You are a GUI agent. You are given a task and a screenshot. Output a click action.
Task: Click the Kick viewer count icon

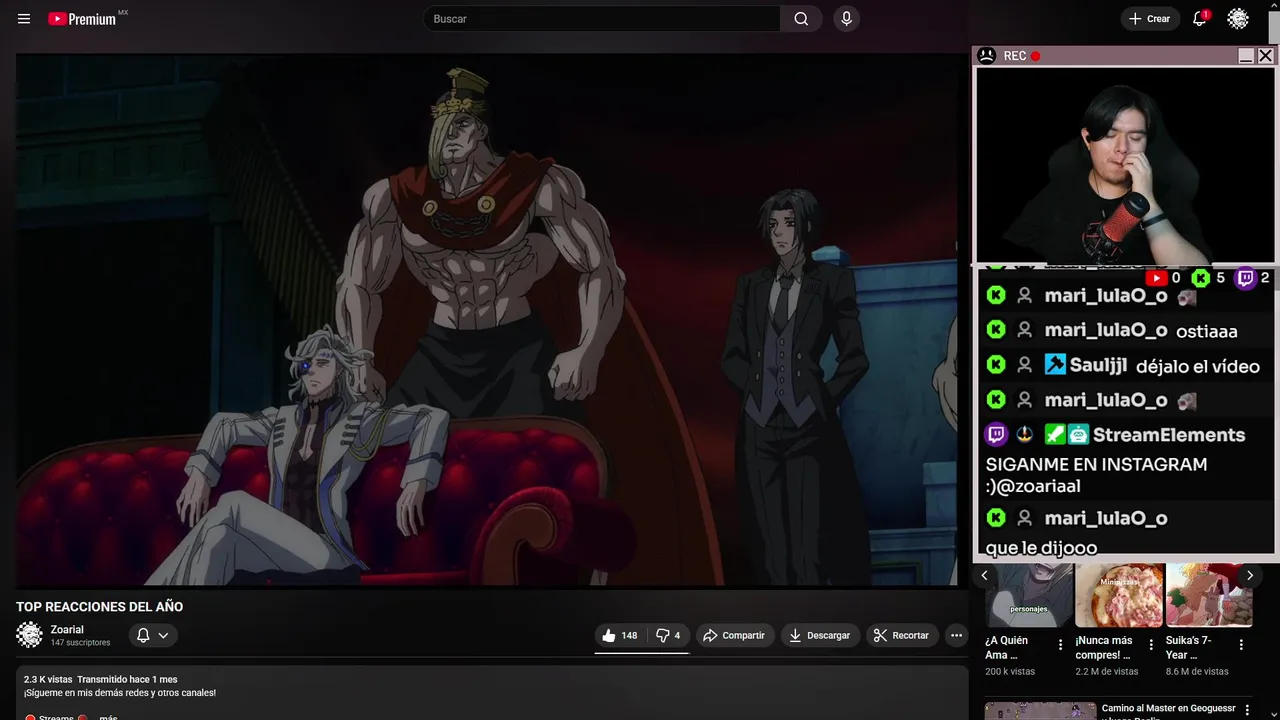pos(1200,278)
